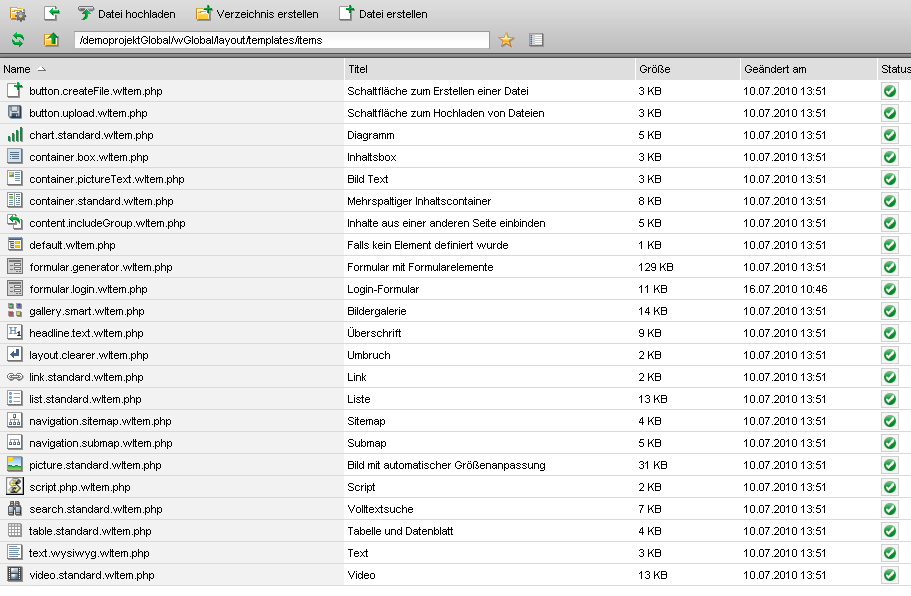The height and width of the screenshot is (596, 911).
Task: Sort by Name column header arrow
Action: pyautogui.click(x=41, y=69)
